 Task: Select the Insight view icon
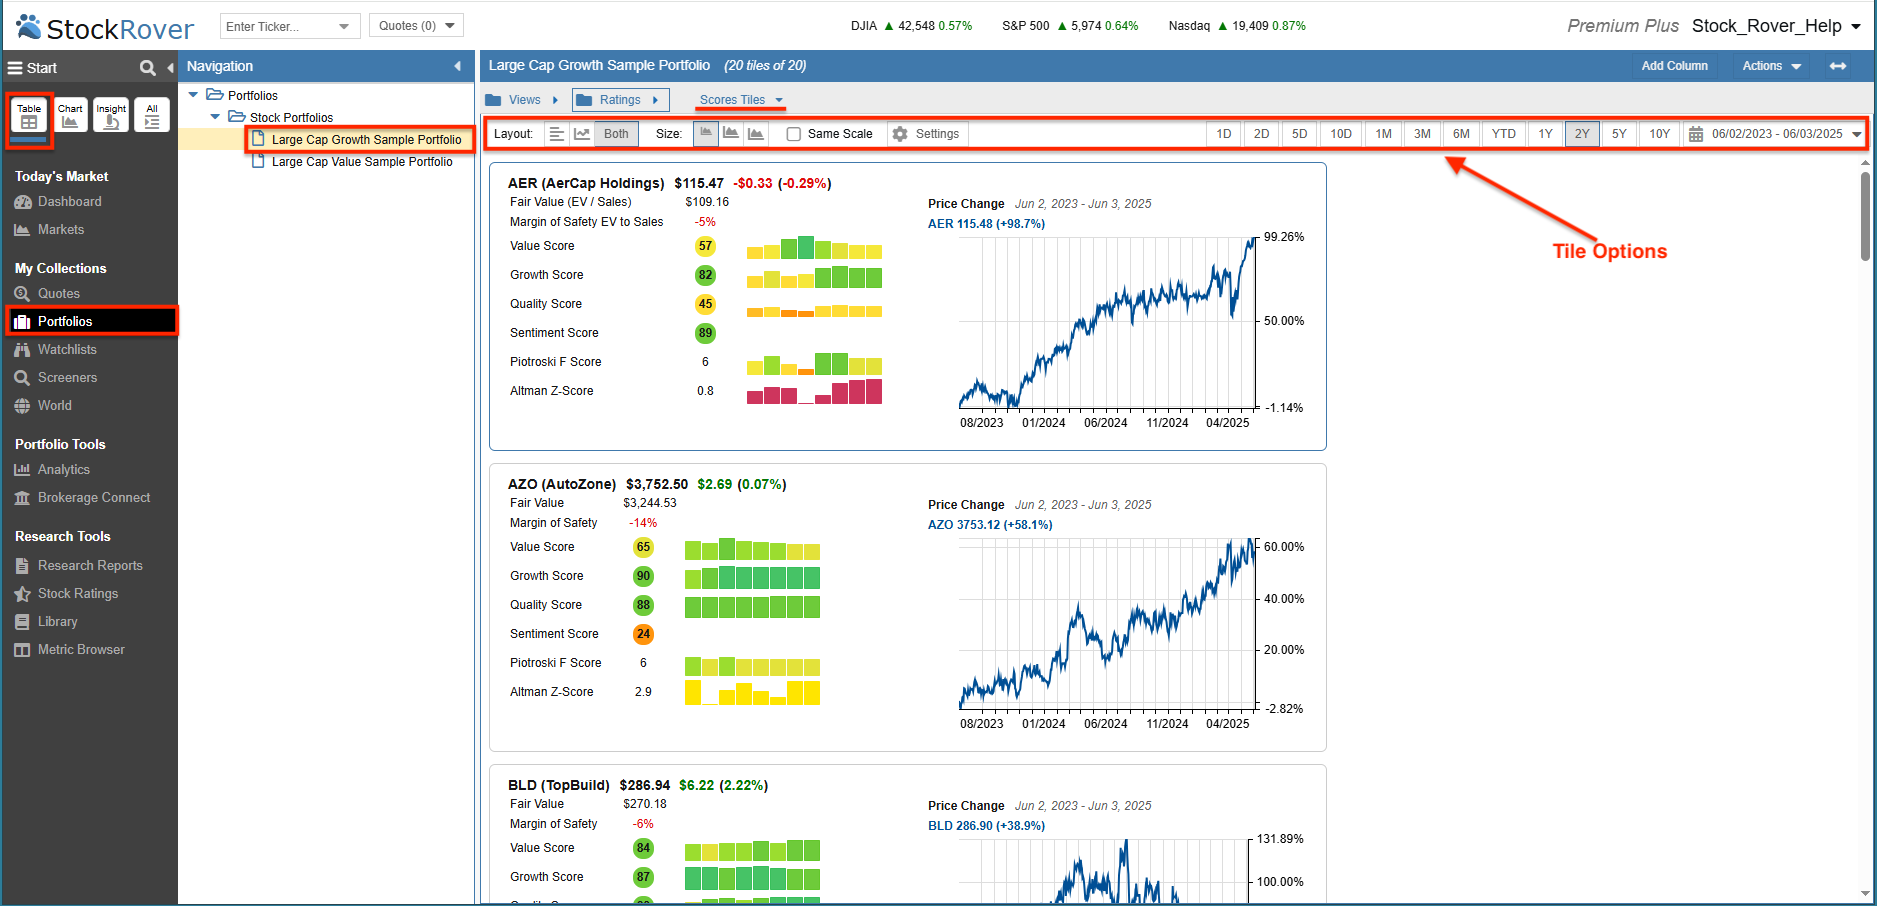111,116
